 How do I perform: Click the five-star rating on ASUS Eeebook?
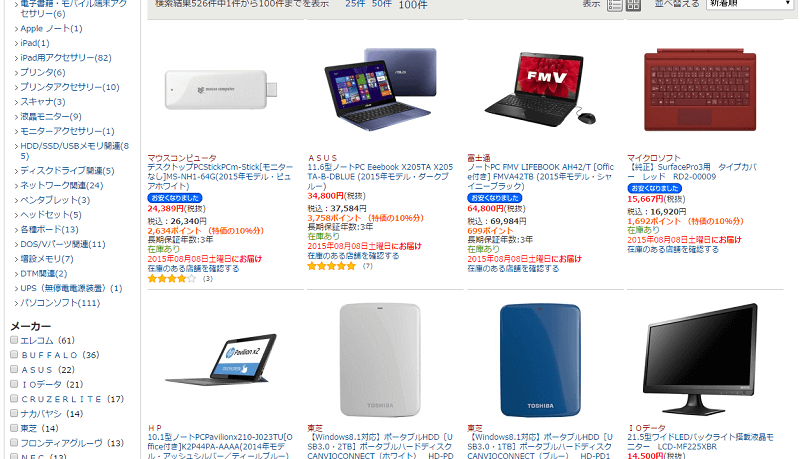point(331,266)
